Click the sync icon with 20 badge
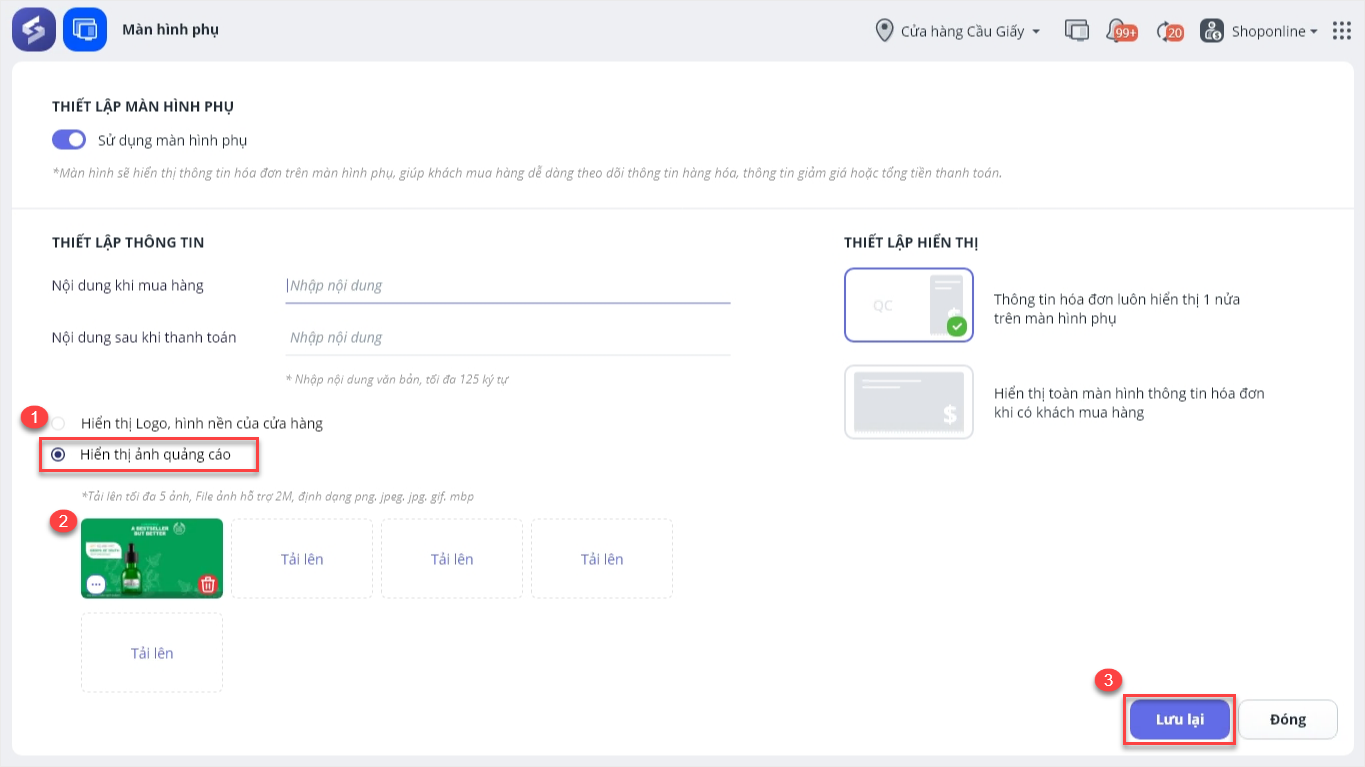1365x767 pixels. 1168,31
